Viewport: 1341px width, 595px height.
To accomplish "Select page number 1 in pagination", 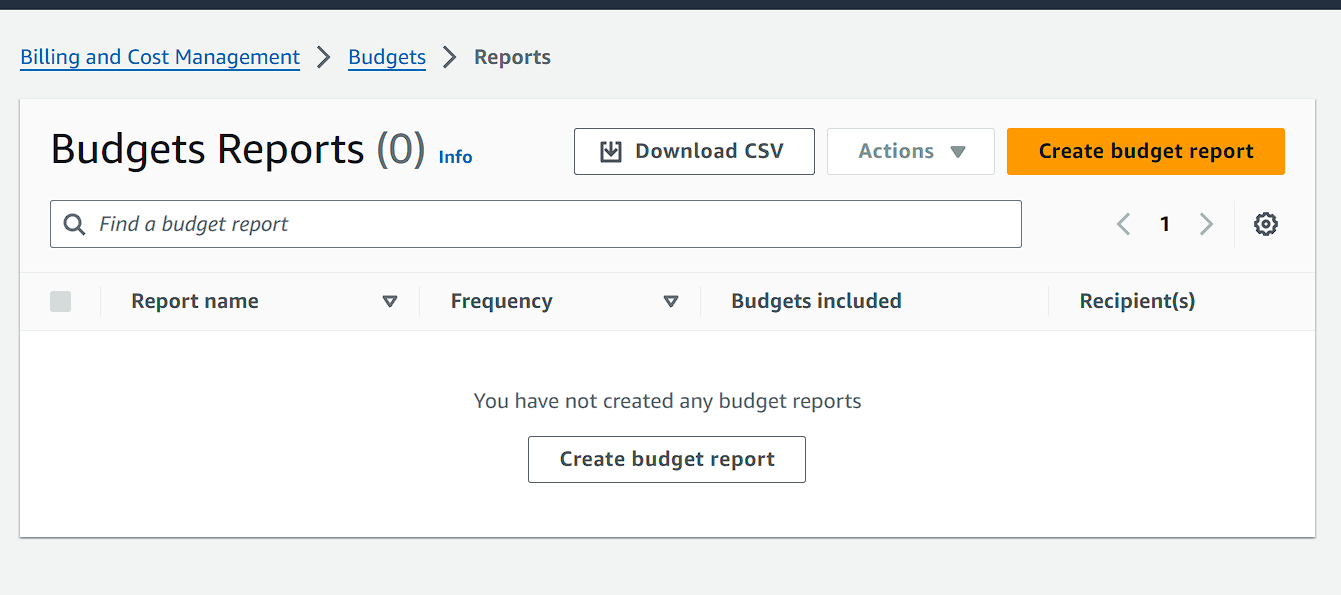I will click(1165, 224).
